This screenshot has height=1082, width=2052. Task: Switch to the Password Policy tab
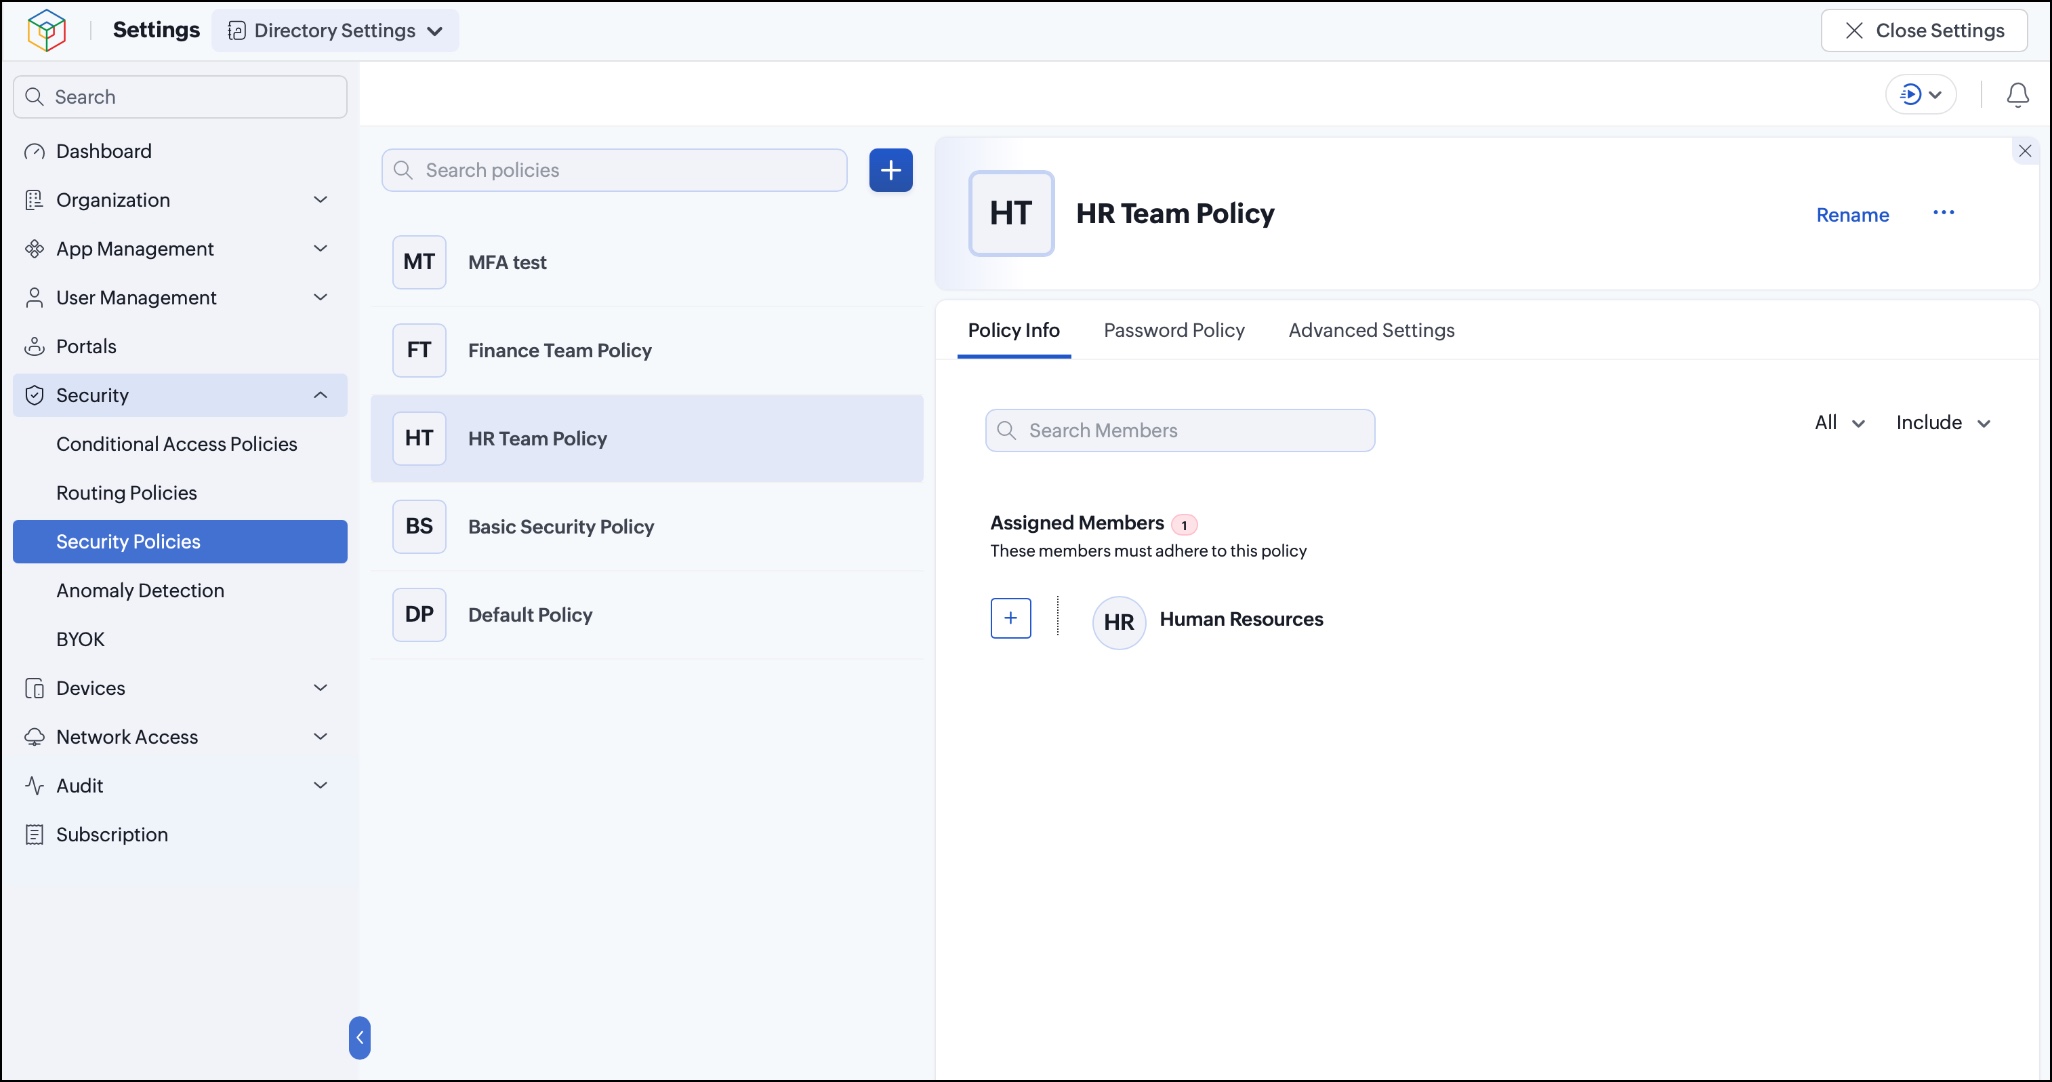(1174, 330)
